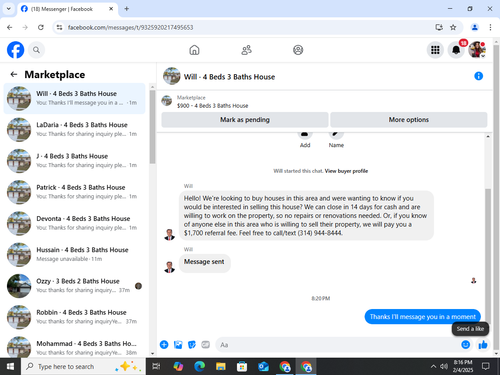View site information icon in address bar
Screen dimensions: 500x375
pyautogui.click(x=59, y=27)
